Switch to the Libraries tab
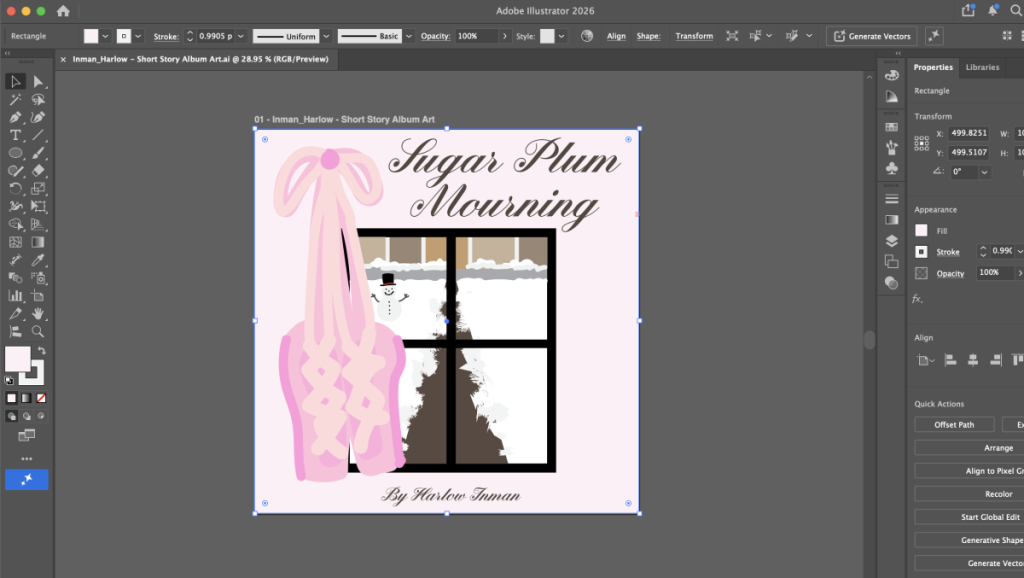The width and height of the screenshot is (1024, 578). coord(982,67)
